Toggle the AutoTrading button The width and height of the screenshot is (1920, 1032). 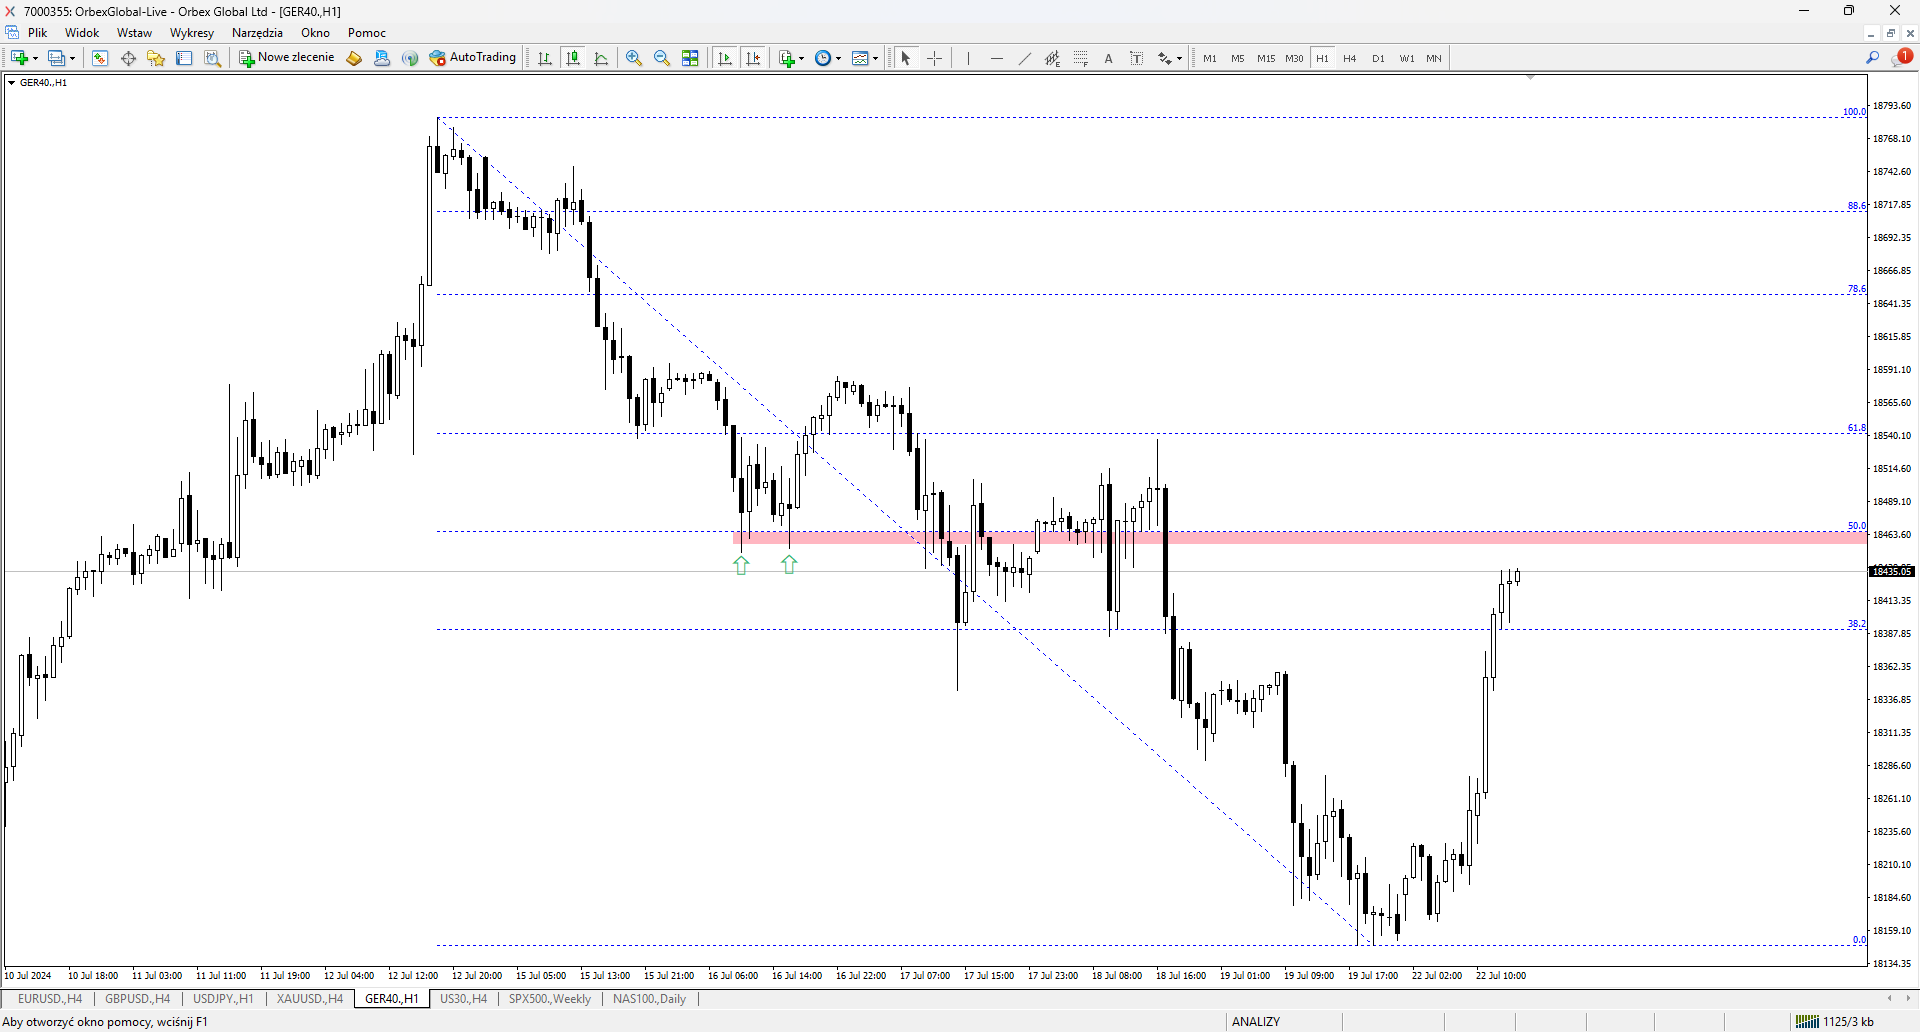tap(473, 58)
